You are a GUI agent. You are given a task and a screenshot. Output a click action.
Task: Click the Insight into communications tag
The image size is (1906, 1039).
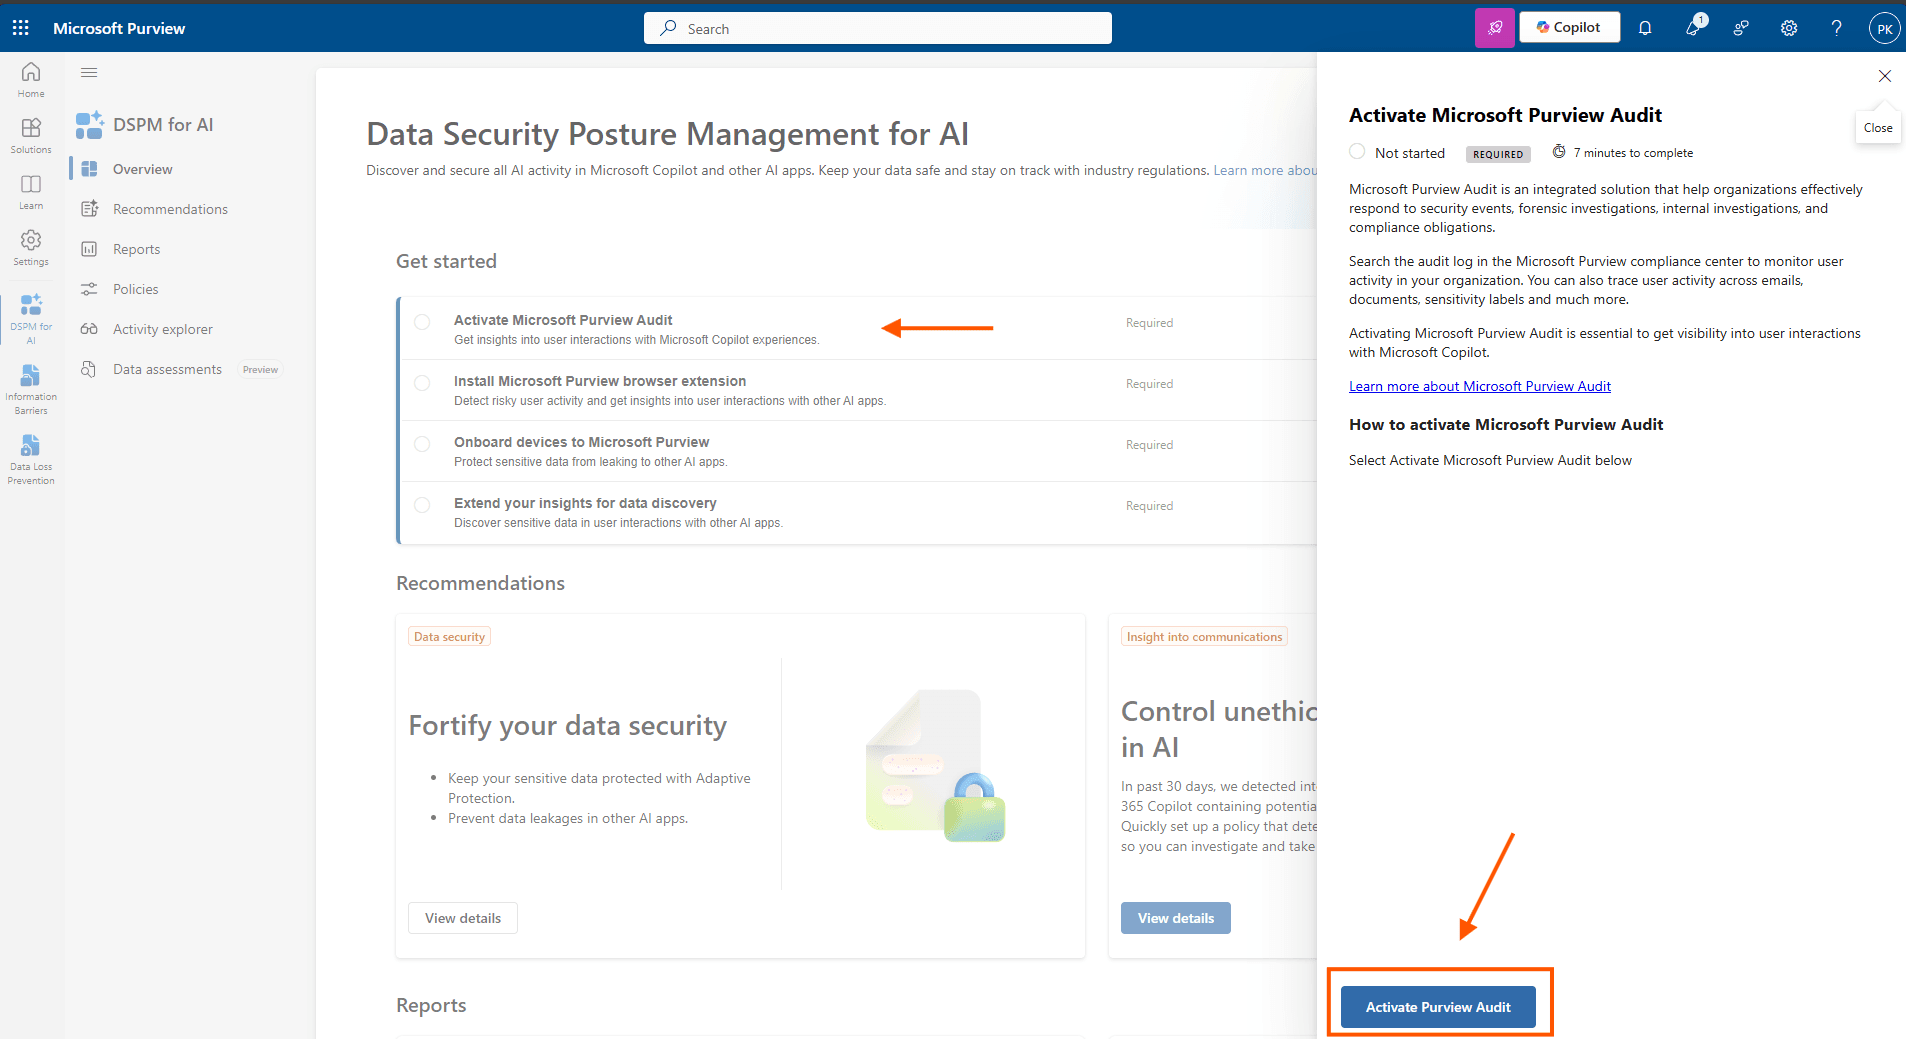1204,637
